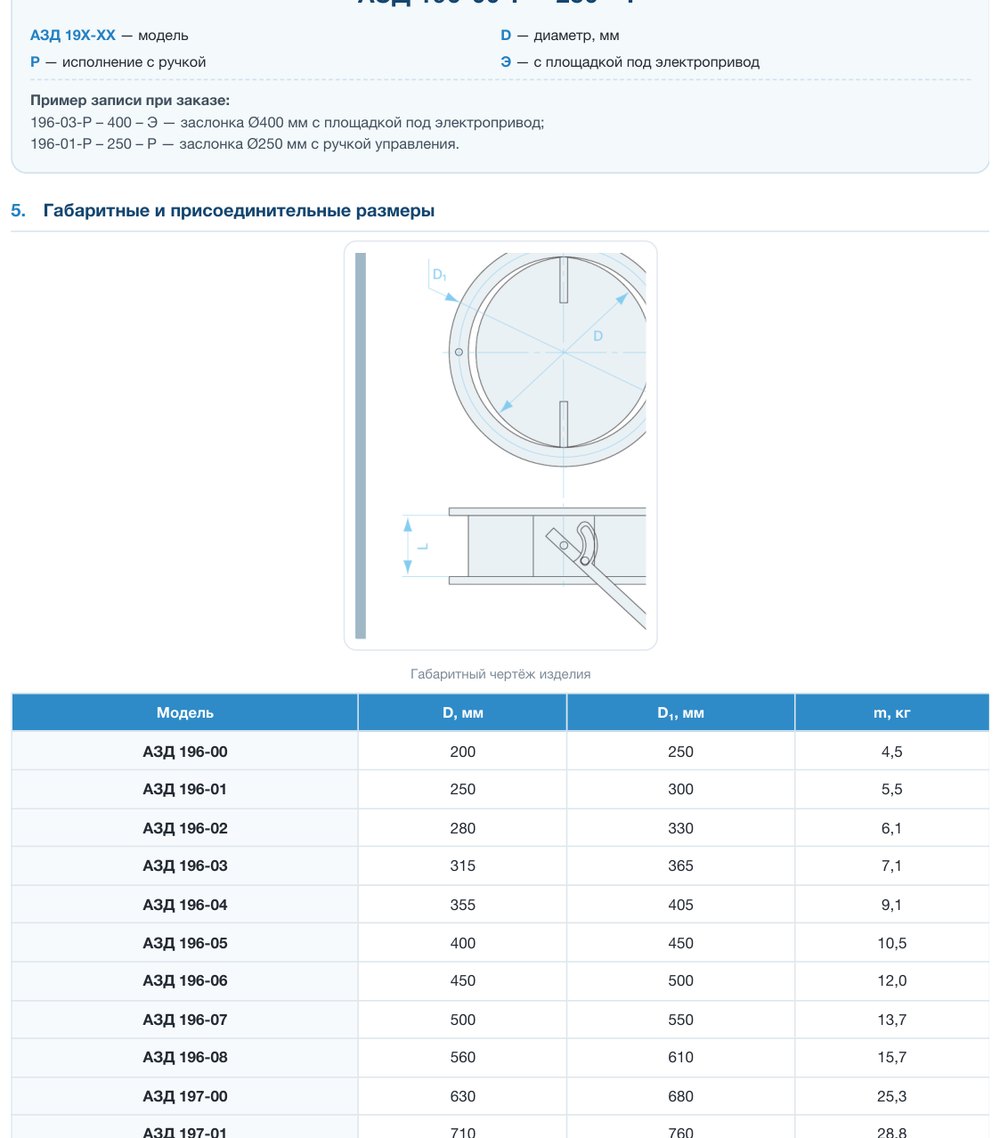Screen dimensions: 1000x1138
Task: Click the 'АЗД 19Х-ХХ' legend label
Action: click(73, 36)
